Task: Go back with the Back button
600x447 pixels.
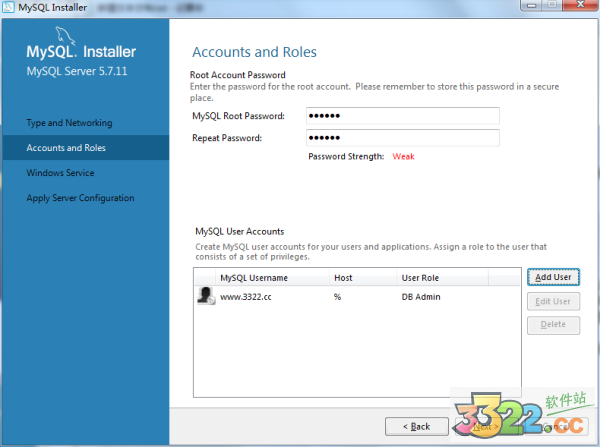Action: pyautogui.click(x=417, y=426)
